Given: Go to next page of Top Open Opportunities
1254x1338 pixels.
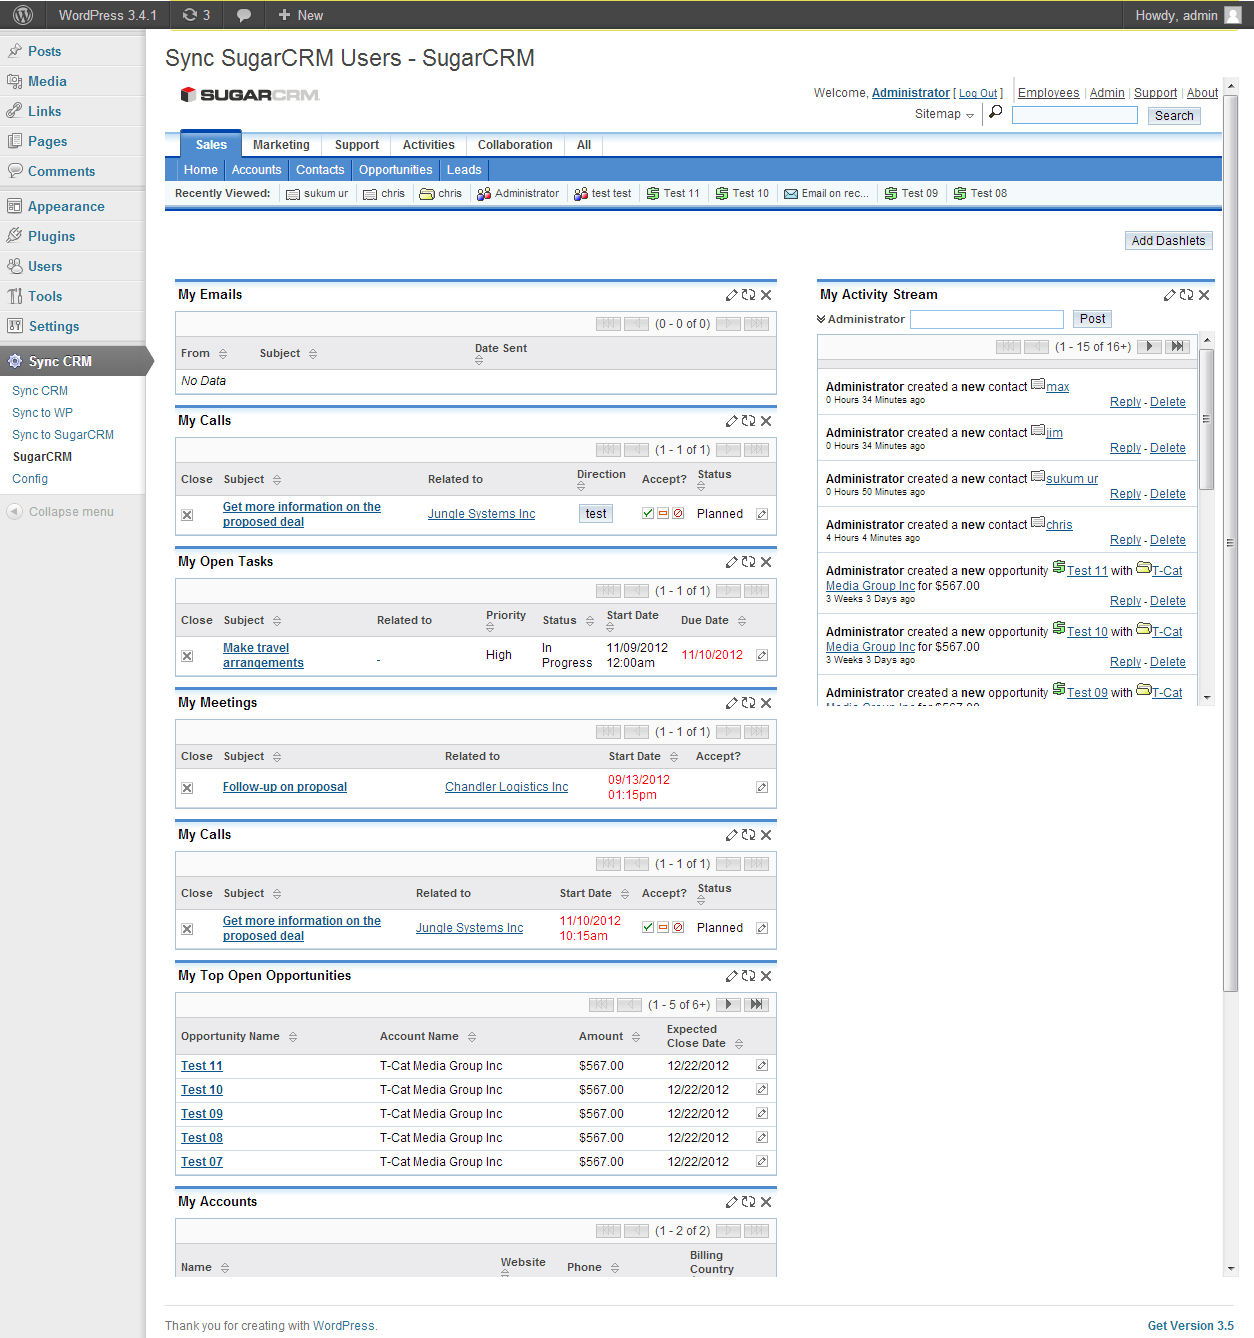Looking at the screenshot, I should 729,1004.
